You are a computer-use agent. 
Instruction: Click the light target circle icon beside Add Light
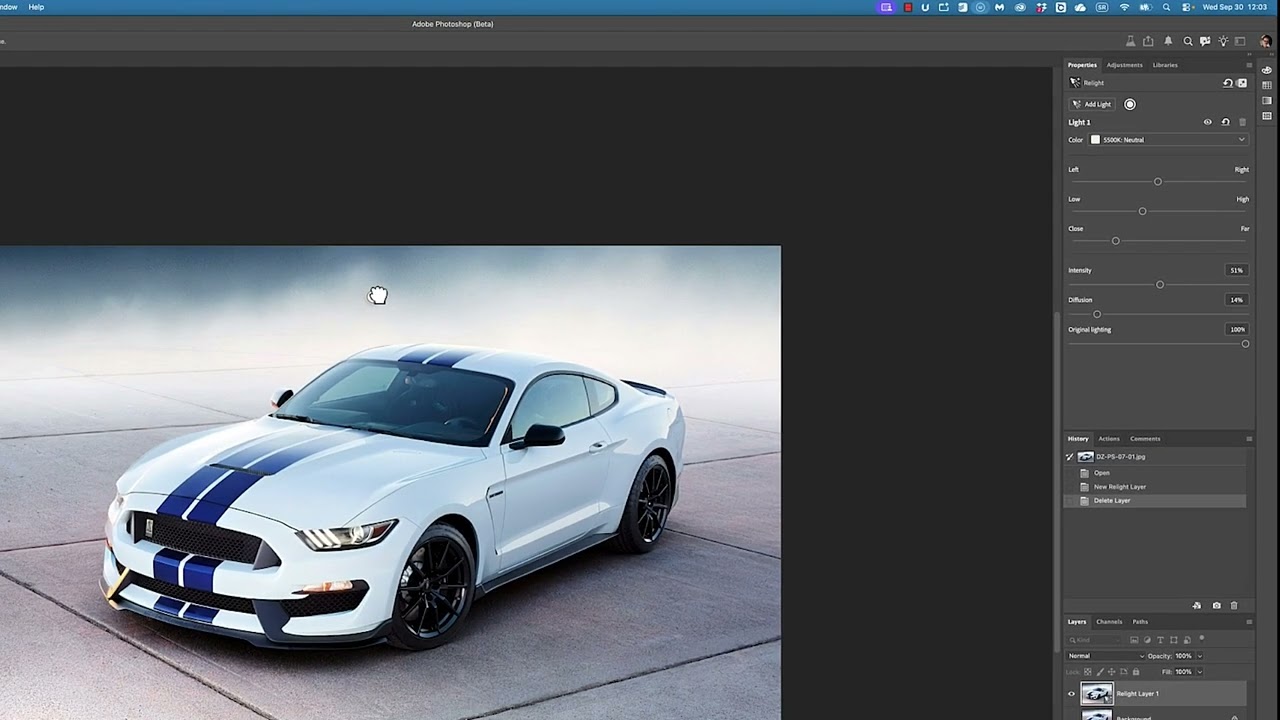tap(1130, 104)
